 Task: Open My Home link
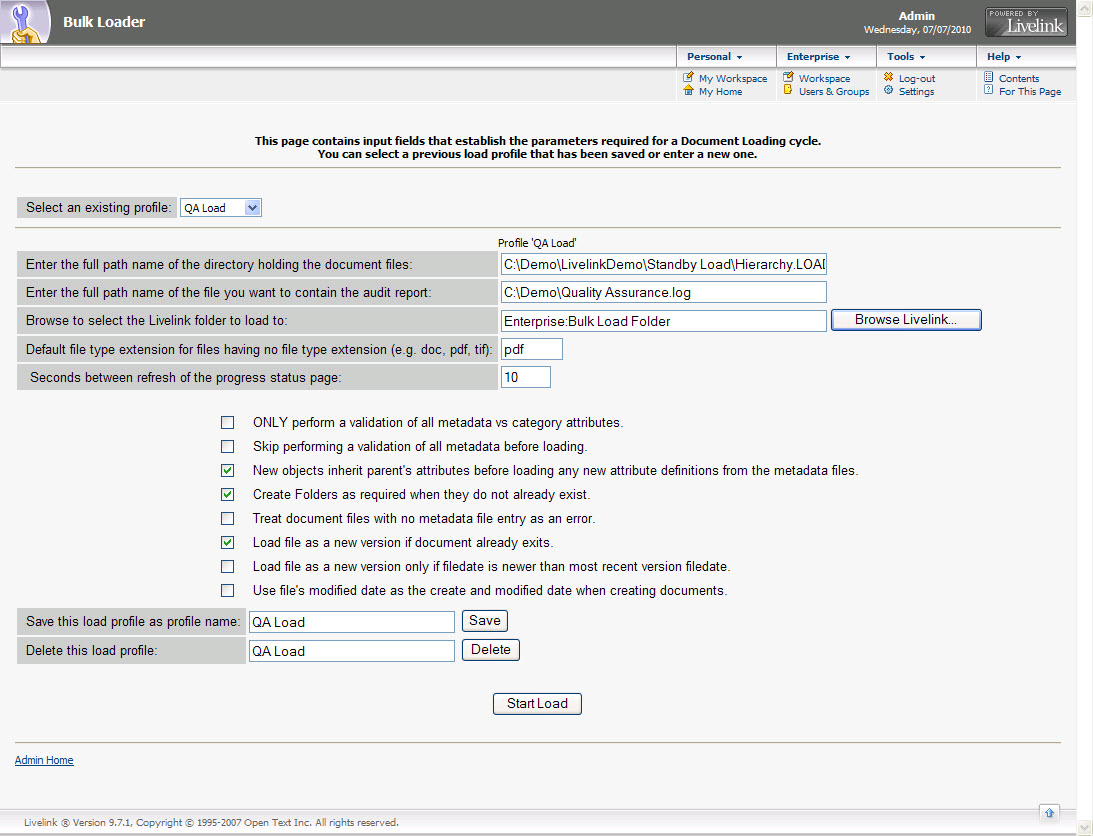720,91
